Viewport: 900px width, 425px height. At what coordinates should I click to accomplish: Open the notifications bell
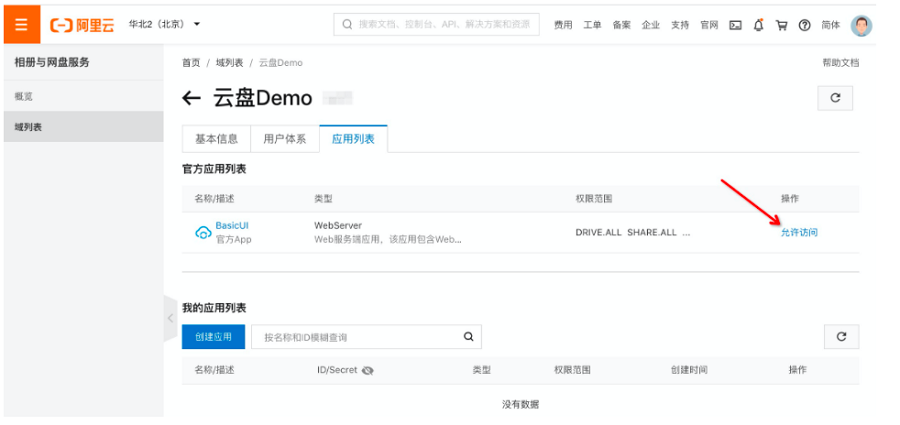(x=758, y=25)
